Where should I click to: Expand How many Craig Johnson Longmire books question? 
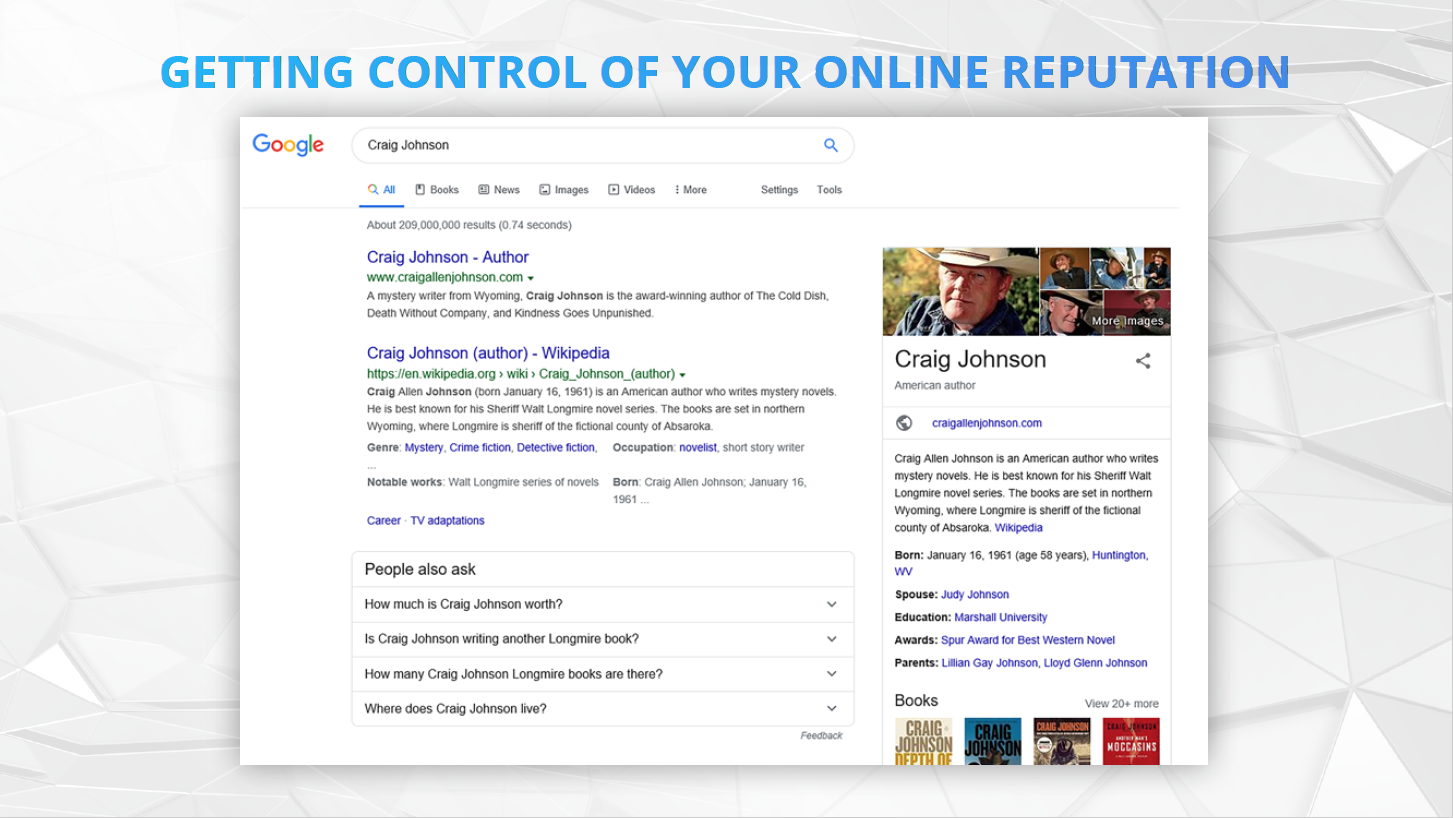tap(603, 674)
